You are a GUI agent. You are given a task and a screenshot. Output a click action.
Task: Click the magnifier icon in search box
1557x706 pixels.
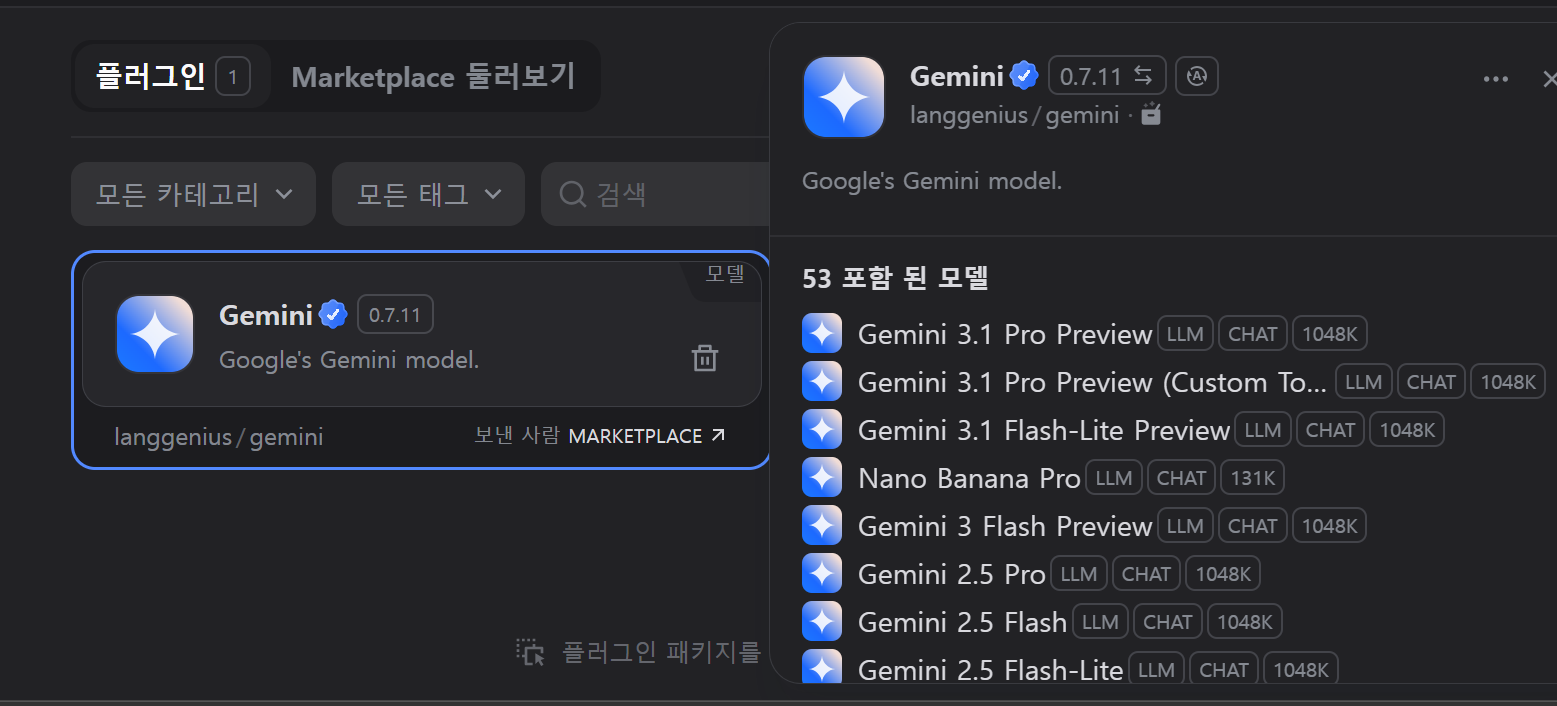tap(572, 194)
